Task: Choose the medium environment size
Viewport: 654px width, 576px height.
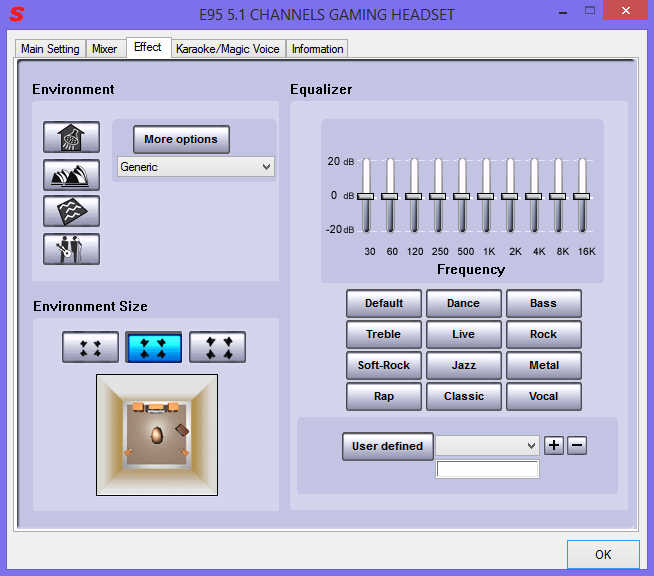Action: coord(154,347)
